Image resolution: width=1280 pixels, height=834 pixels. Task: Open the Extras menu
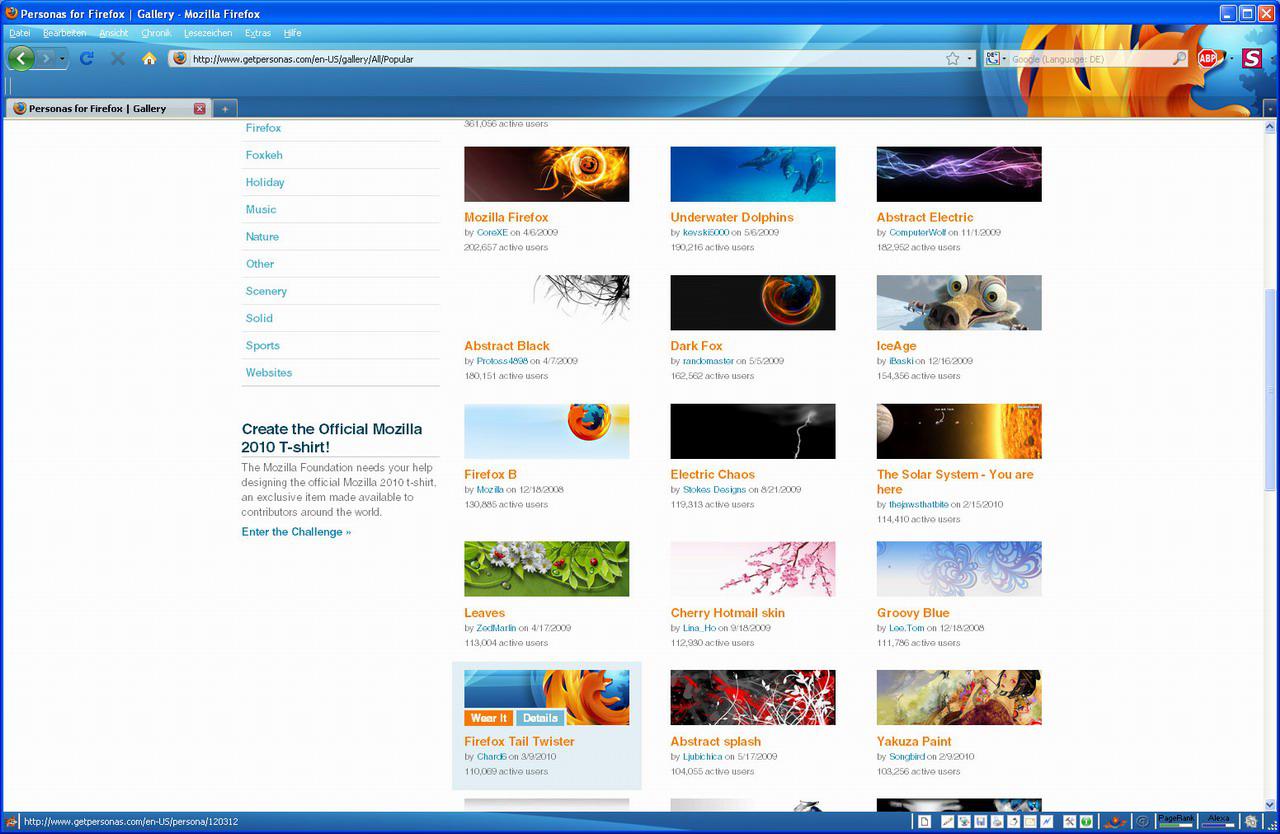pyautogui.click(x=258, y=33)
